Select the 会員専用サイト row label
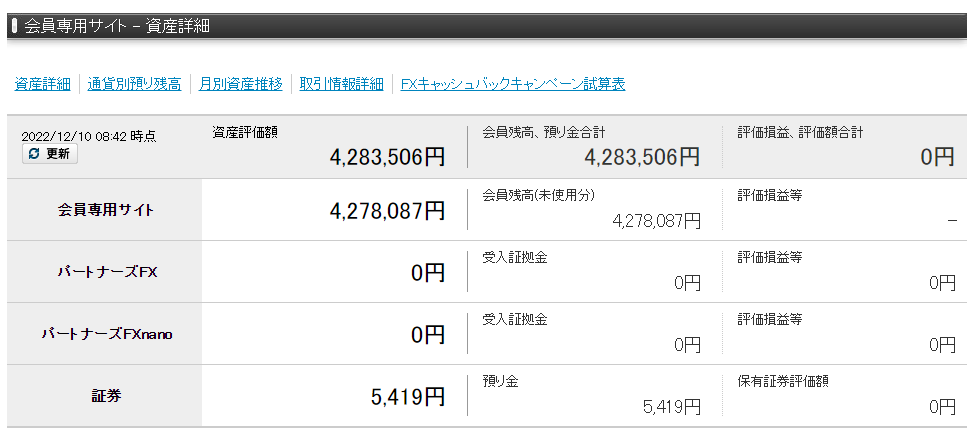 [106, 210]
